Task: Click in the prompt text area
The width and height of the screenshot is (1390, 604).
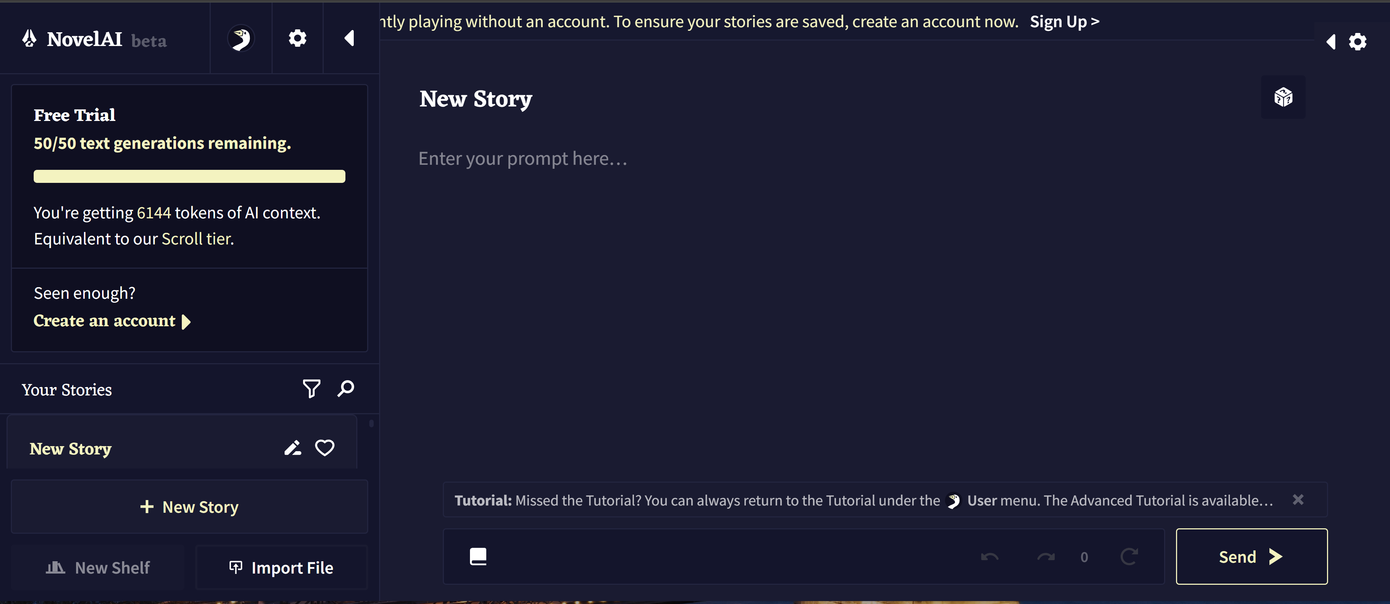Action: tap(860, 300)
